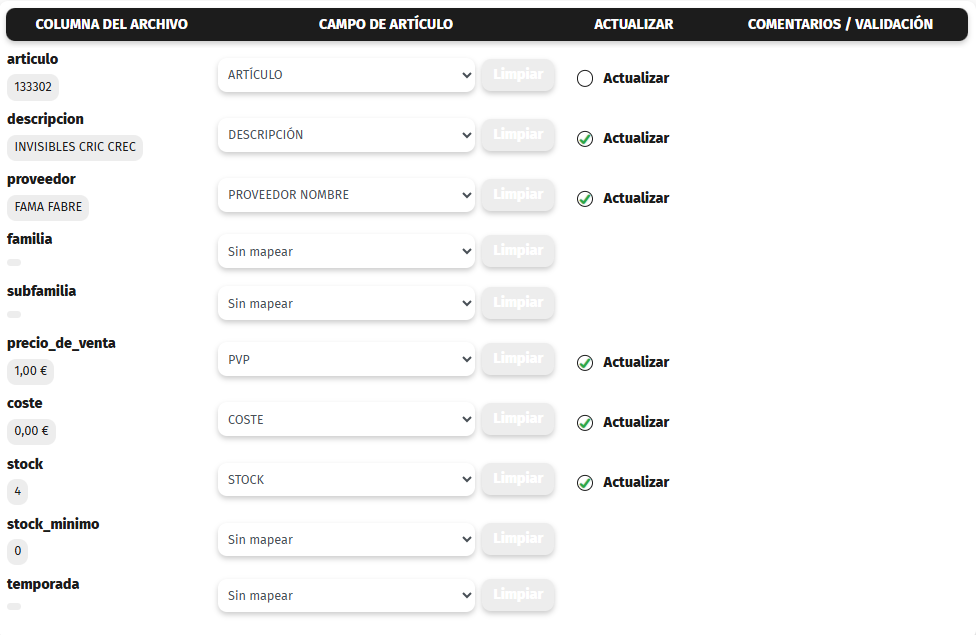Click the 'FAMA FABRE' sample value chip
Screen dimensions: 976x635
tap(48, 207)
